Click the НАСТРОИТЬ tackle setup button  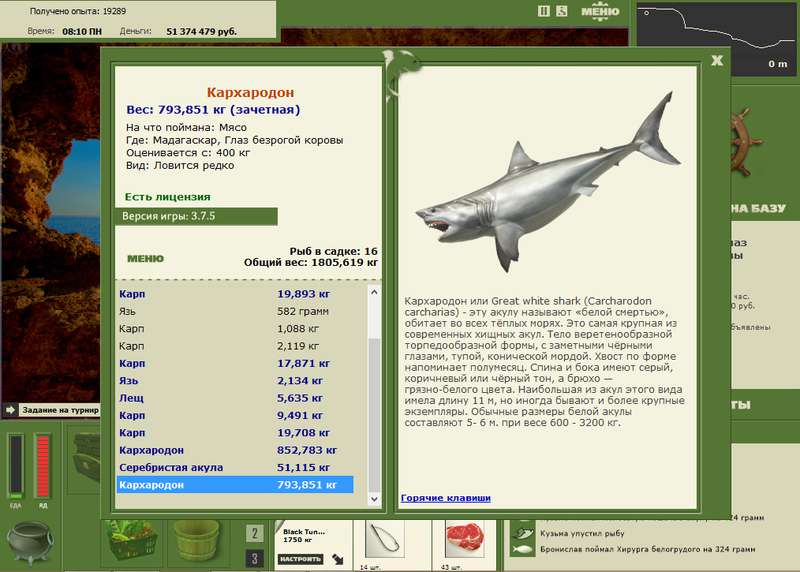(x=301, y=559)
